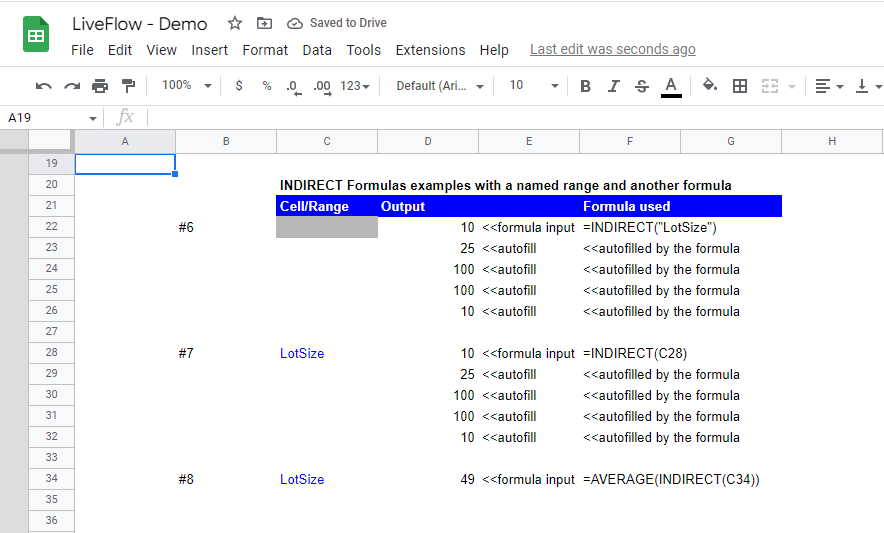
Task: Decrease decimal places icon
Action: point(293,86)
